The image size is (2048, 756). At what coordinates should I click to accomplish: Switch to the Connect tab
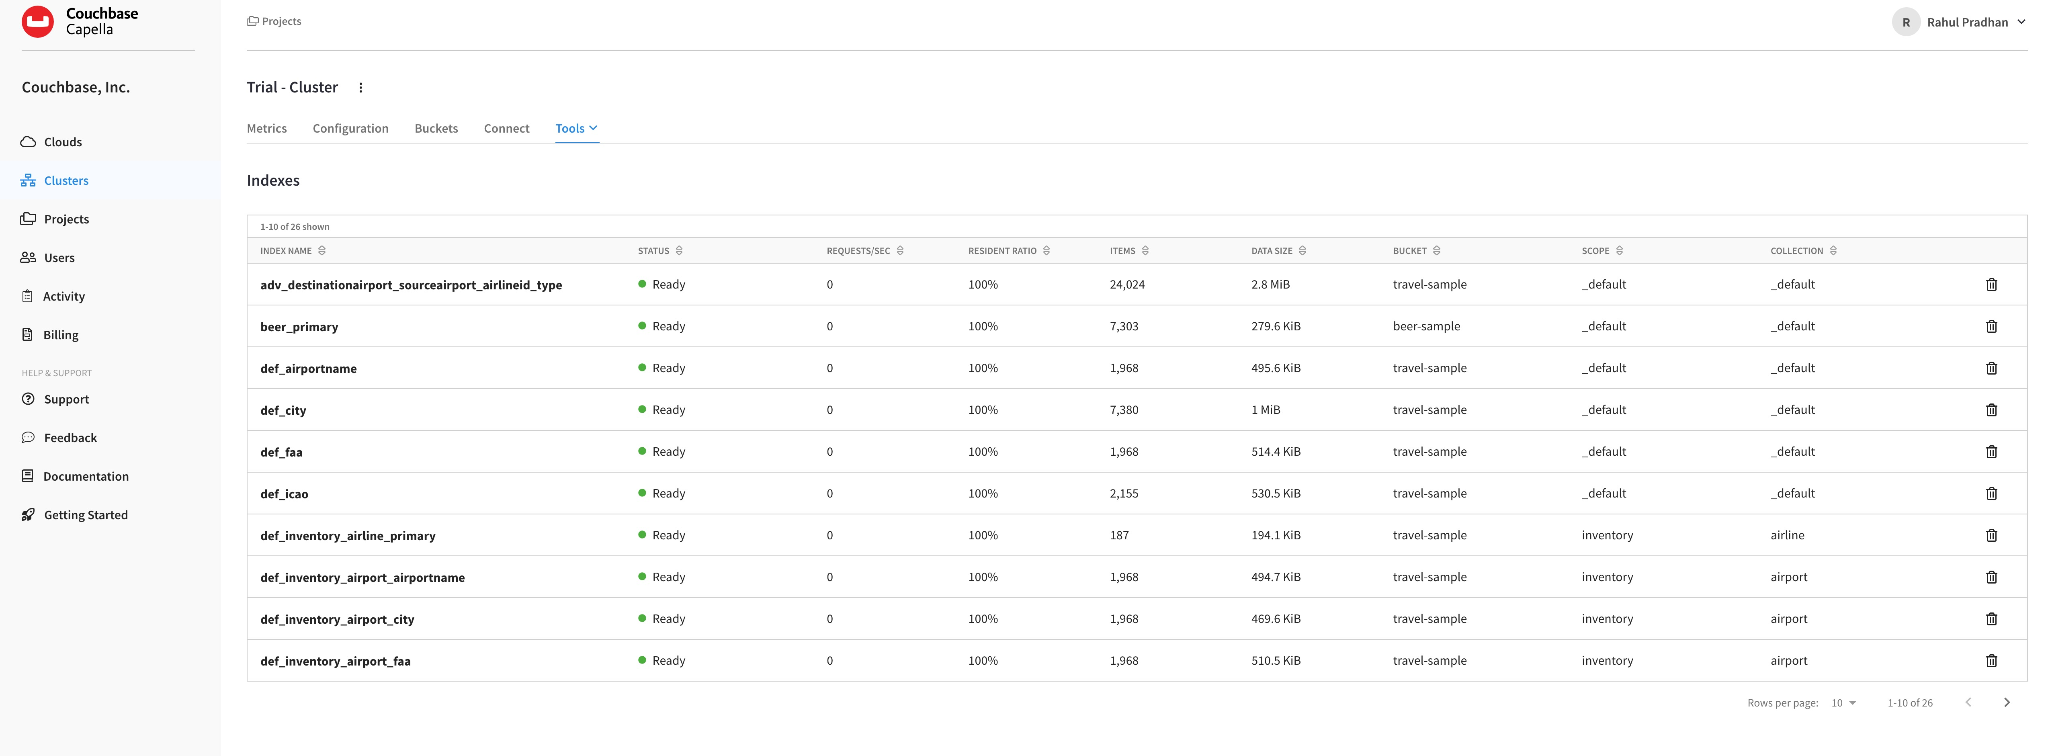click(x=507, y=129)
